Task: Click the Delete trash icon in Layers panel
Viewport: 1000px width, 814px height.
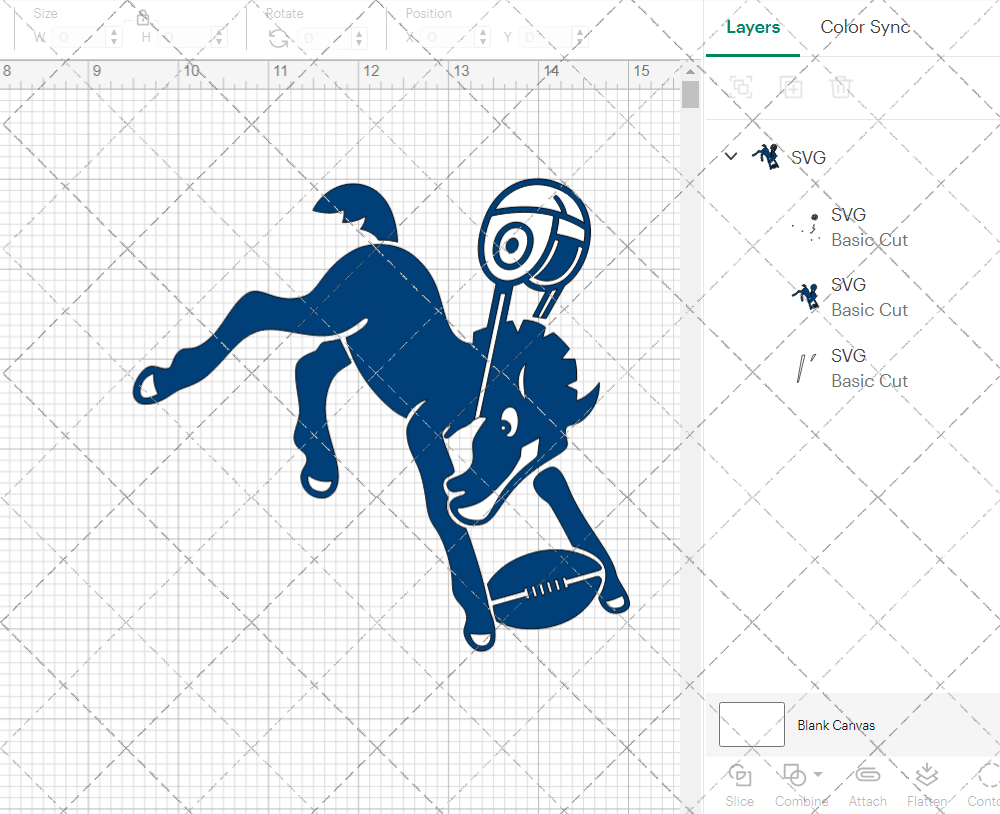Action: 841,87
